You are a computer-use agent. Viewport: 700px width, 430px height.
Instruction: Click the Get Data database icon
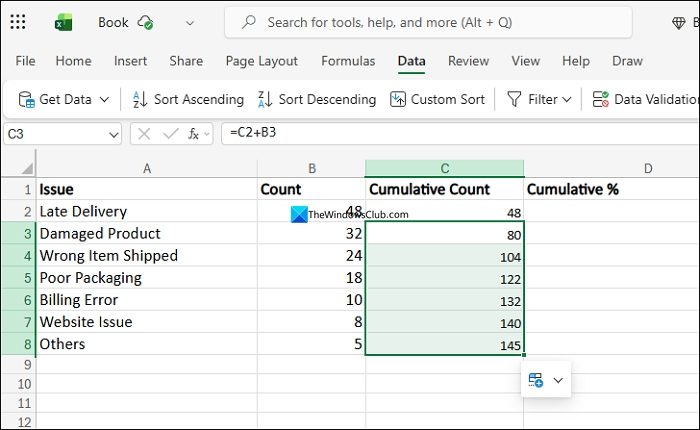26,99
